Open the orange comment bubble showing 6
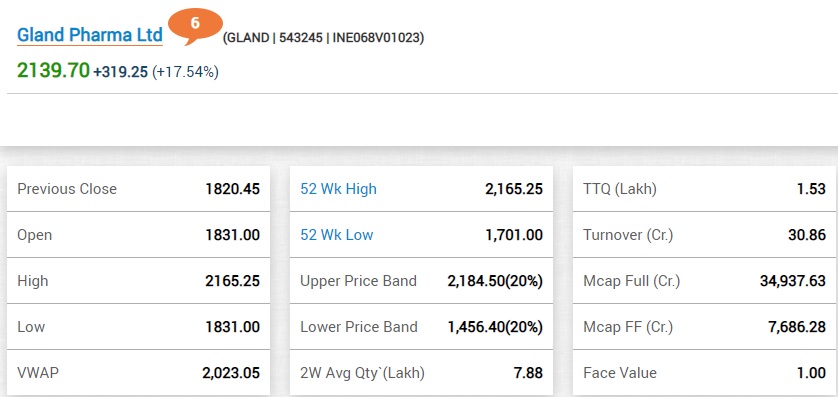The image size is (838, 397). (195, 26)
